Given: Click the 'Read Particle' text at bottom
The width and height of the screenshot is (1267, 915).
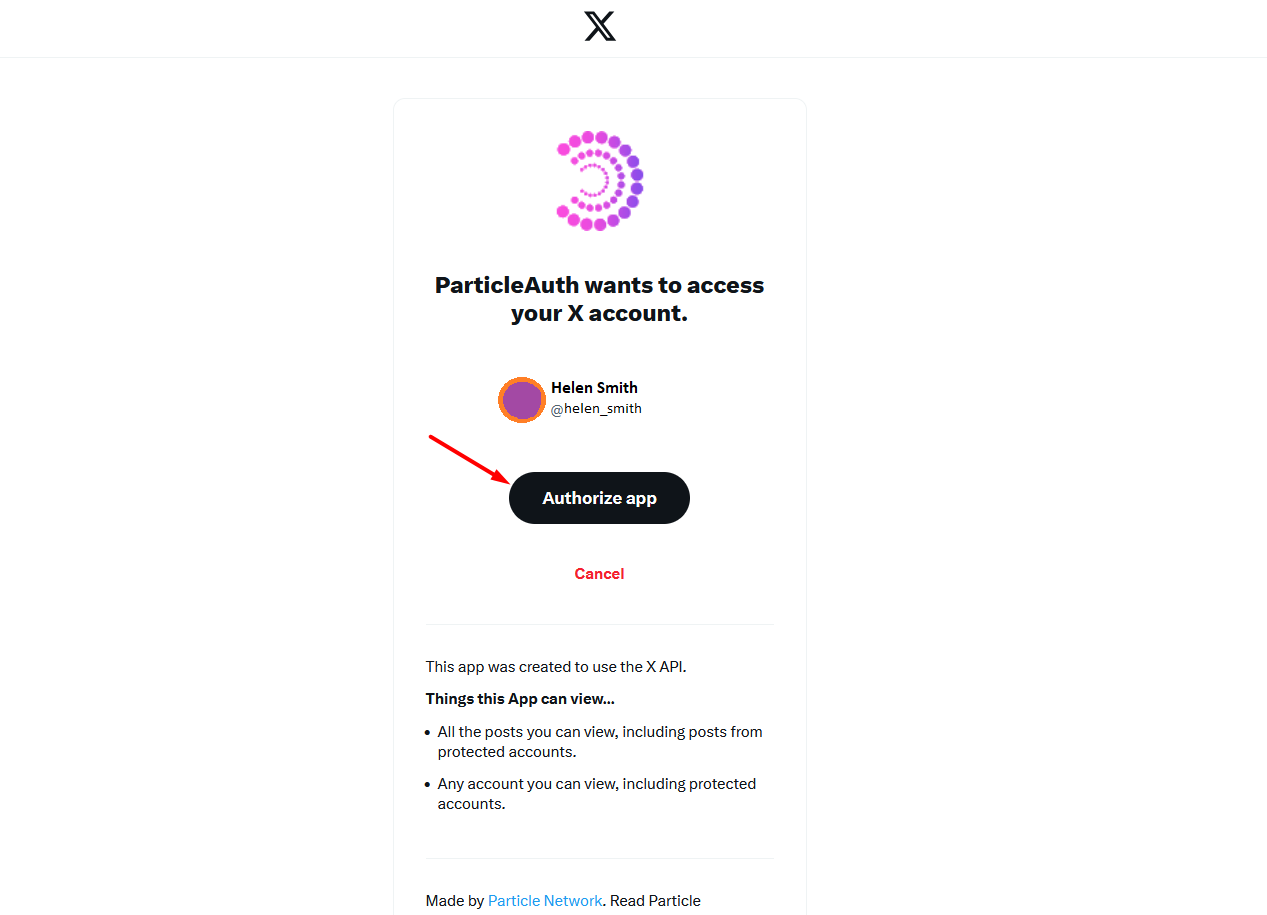Looking at the screenshot, I should click(655, 901).
